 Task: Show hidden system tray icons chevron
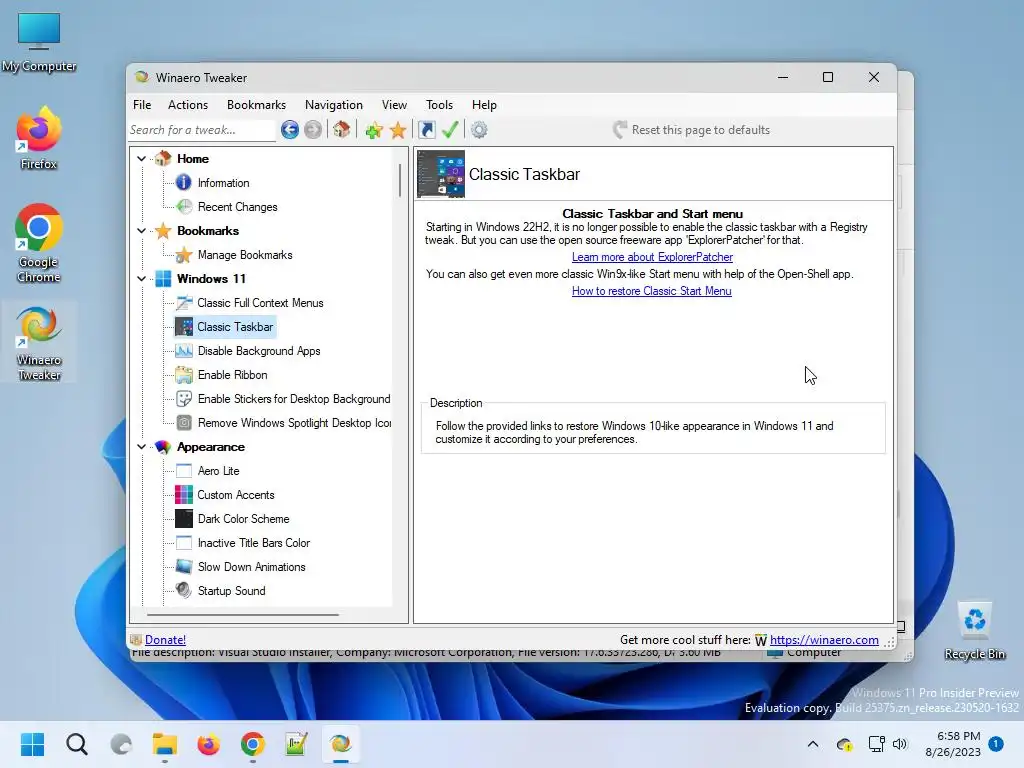coord(813,744)
